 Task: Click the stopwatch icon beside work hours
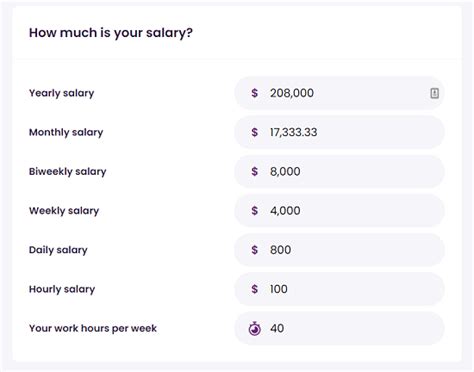pos(255,329)
